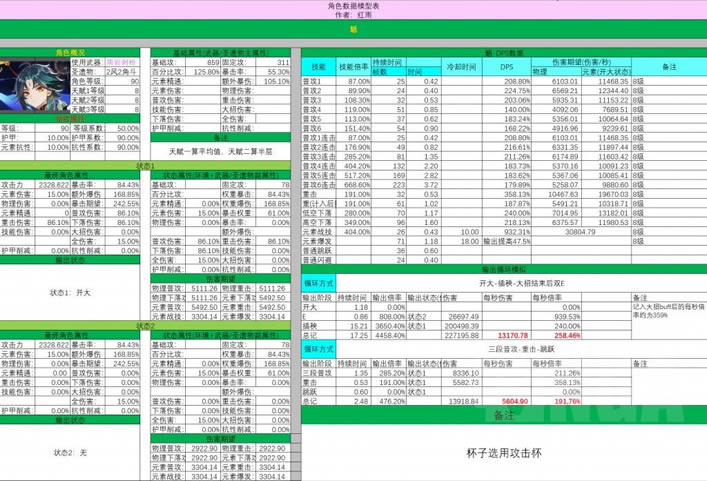Click the 角色概况 green section header
Image resolution: width=707 pixels, height=481 pixels.
pos(70,51)
